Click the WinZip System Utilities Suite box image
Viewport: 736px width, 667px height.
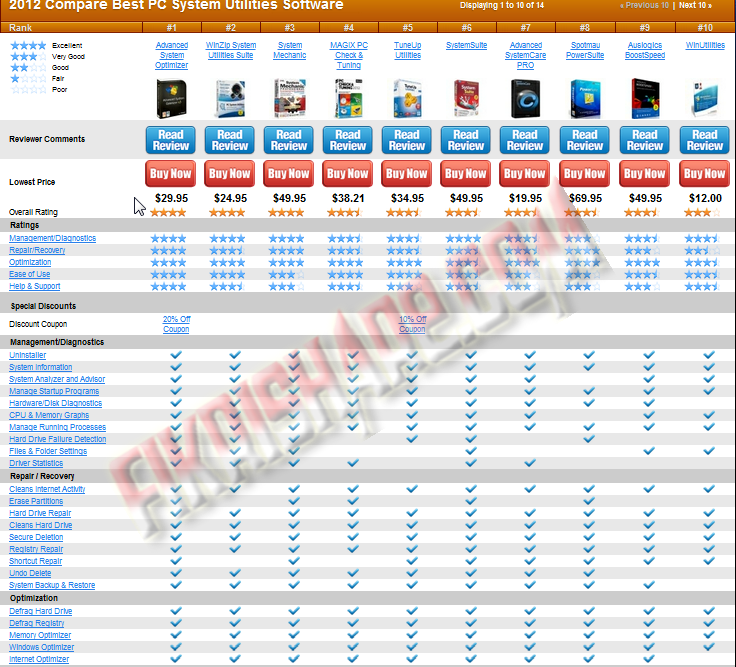point(230,99)
